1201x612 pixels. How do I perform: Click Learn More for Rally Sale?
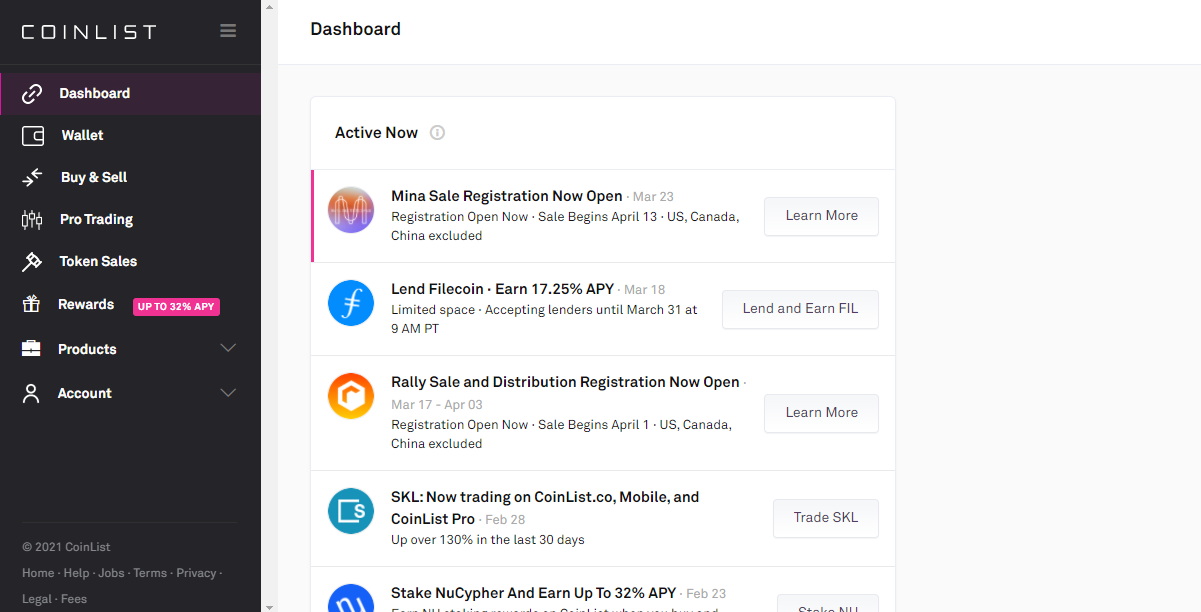[x=821, y=413]
